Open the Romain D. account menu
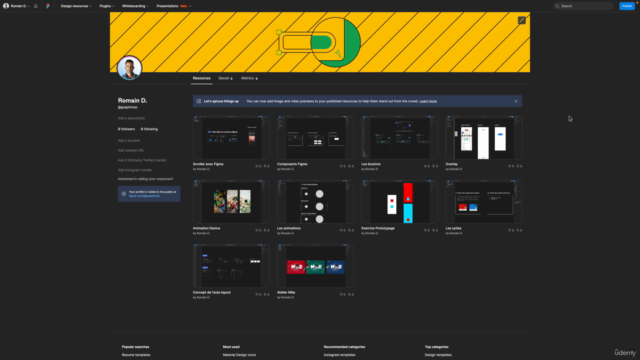The height and width of the screenshot is (360, 640). [16, 6]
